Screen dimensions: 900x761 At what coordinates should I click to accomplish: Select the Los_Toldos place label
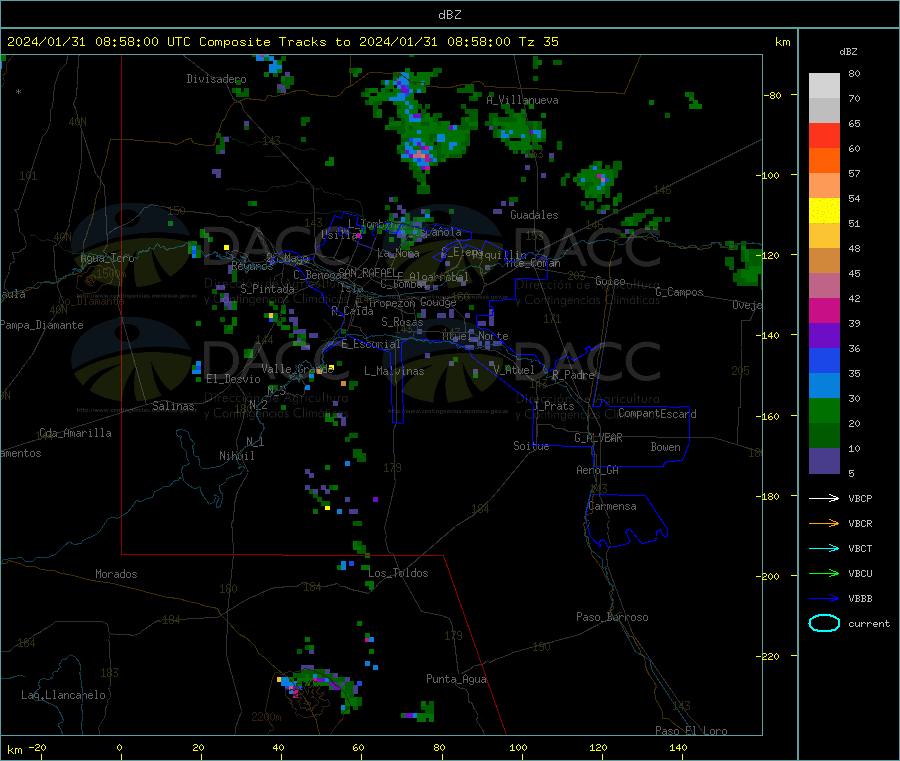[x=398, y=573]
